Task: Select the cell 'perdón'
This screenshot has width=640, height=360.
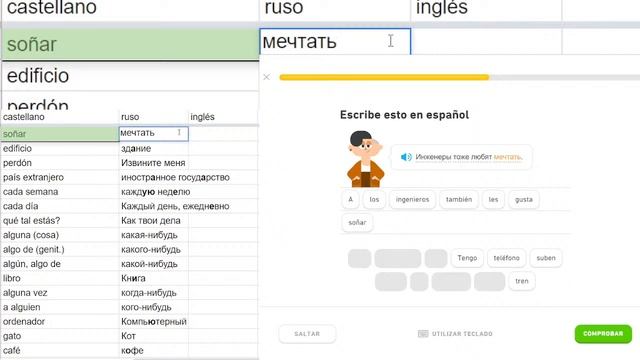Action: [x=60, y=163]
